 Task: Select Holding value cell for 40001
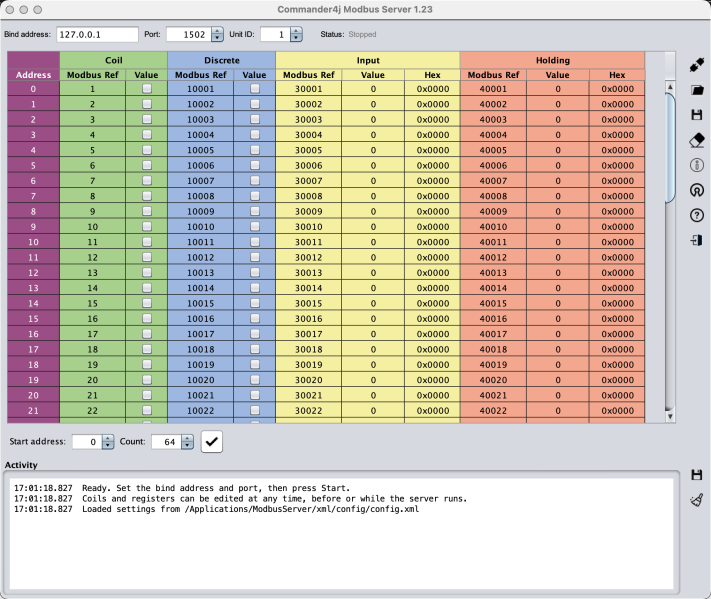[x=558, y=89]
